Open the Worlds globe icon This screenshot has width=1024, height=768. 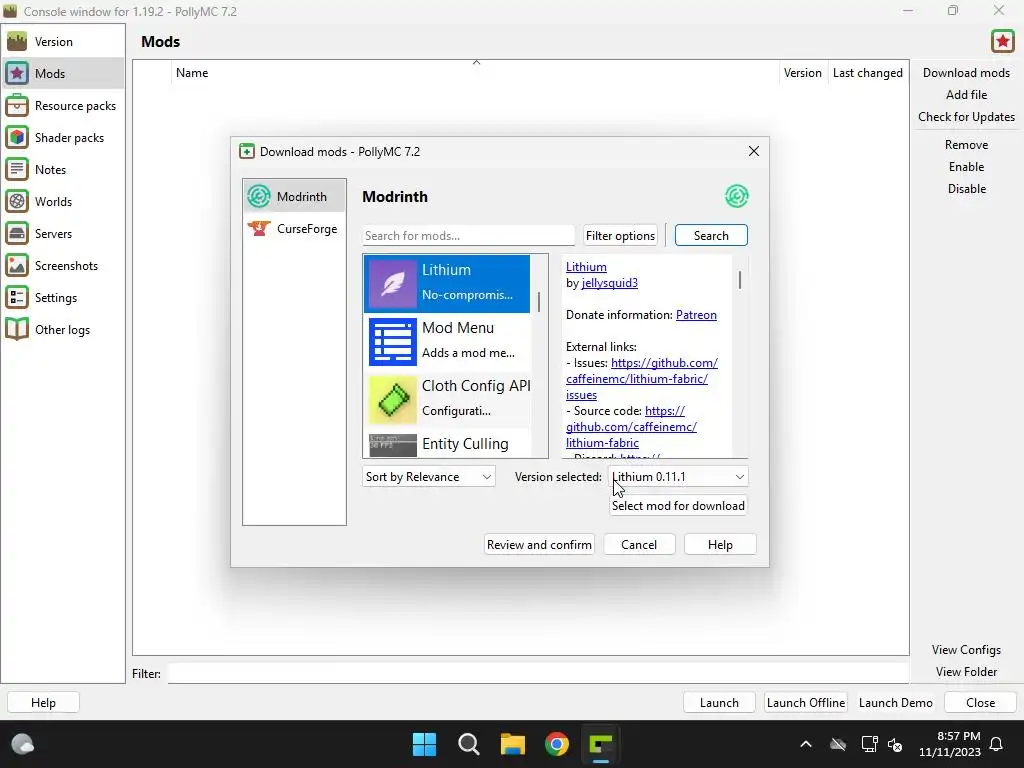17,202
